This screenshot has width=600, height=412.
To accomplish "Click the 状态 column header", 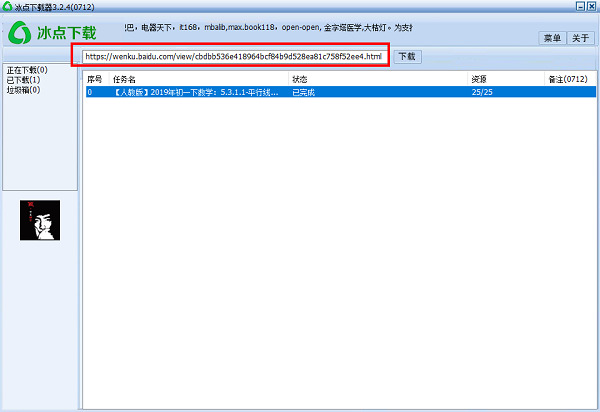I will coord(300,79).
